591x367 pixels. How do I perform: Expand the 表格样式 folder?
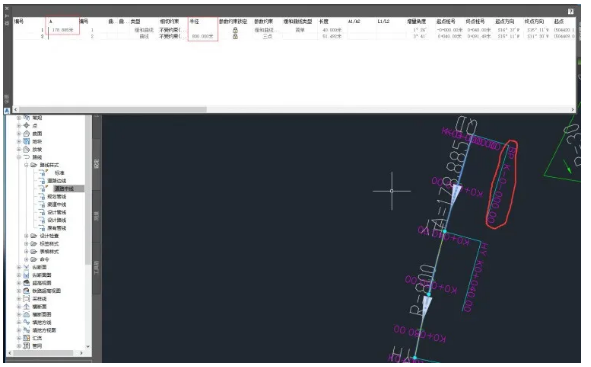click(x=26, y=251)
